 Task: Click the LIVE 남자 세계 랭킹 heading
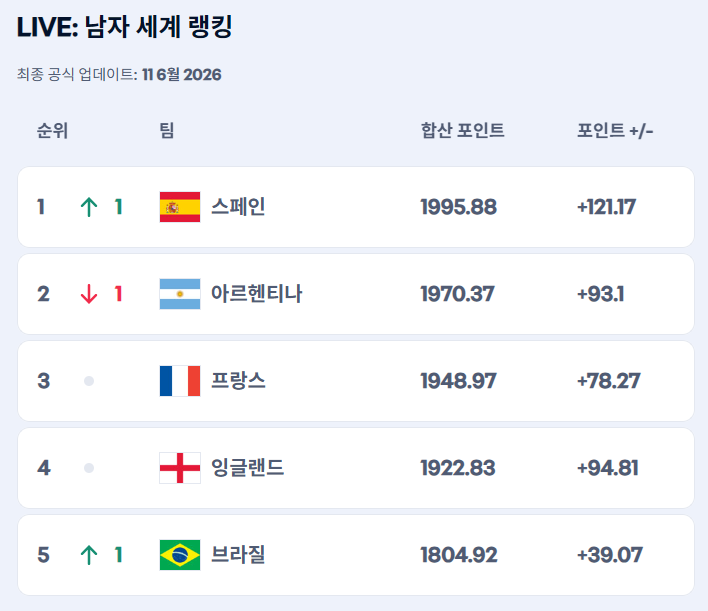[125, 27]
